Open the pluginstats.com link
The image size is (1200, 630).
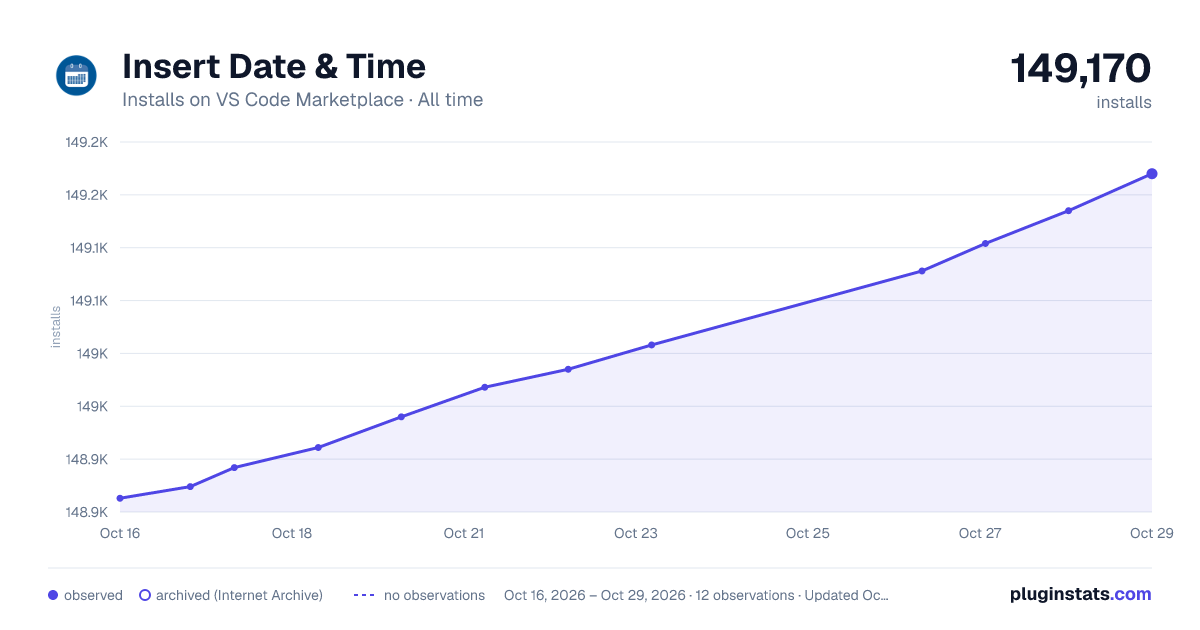1081,594
